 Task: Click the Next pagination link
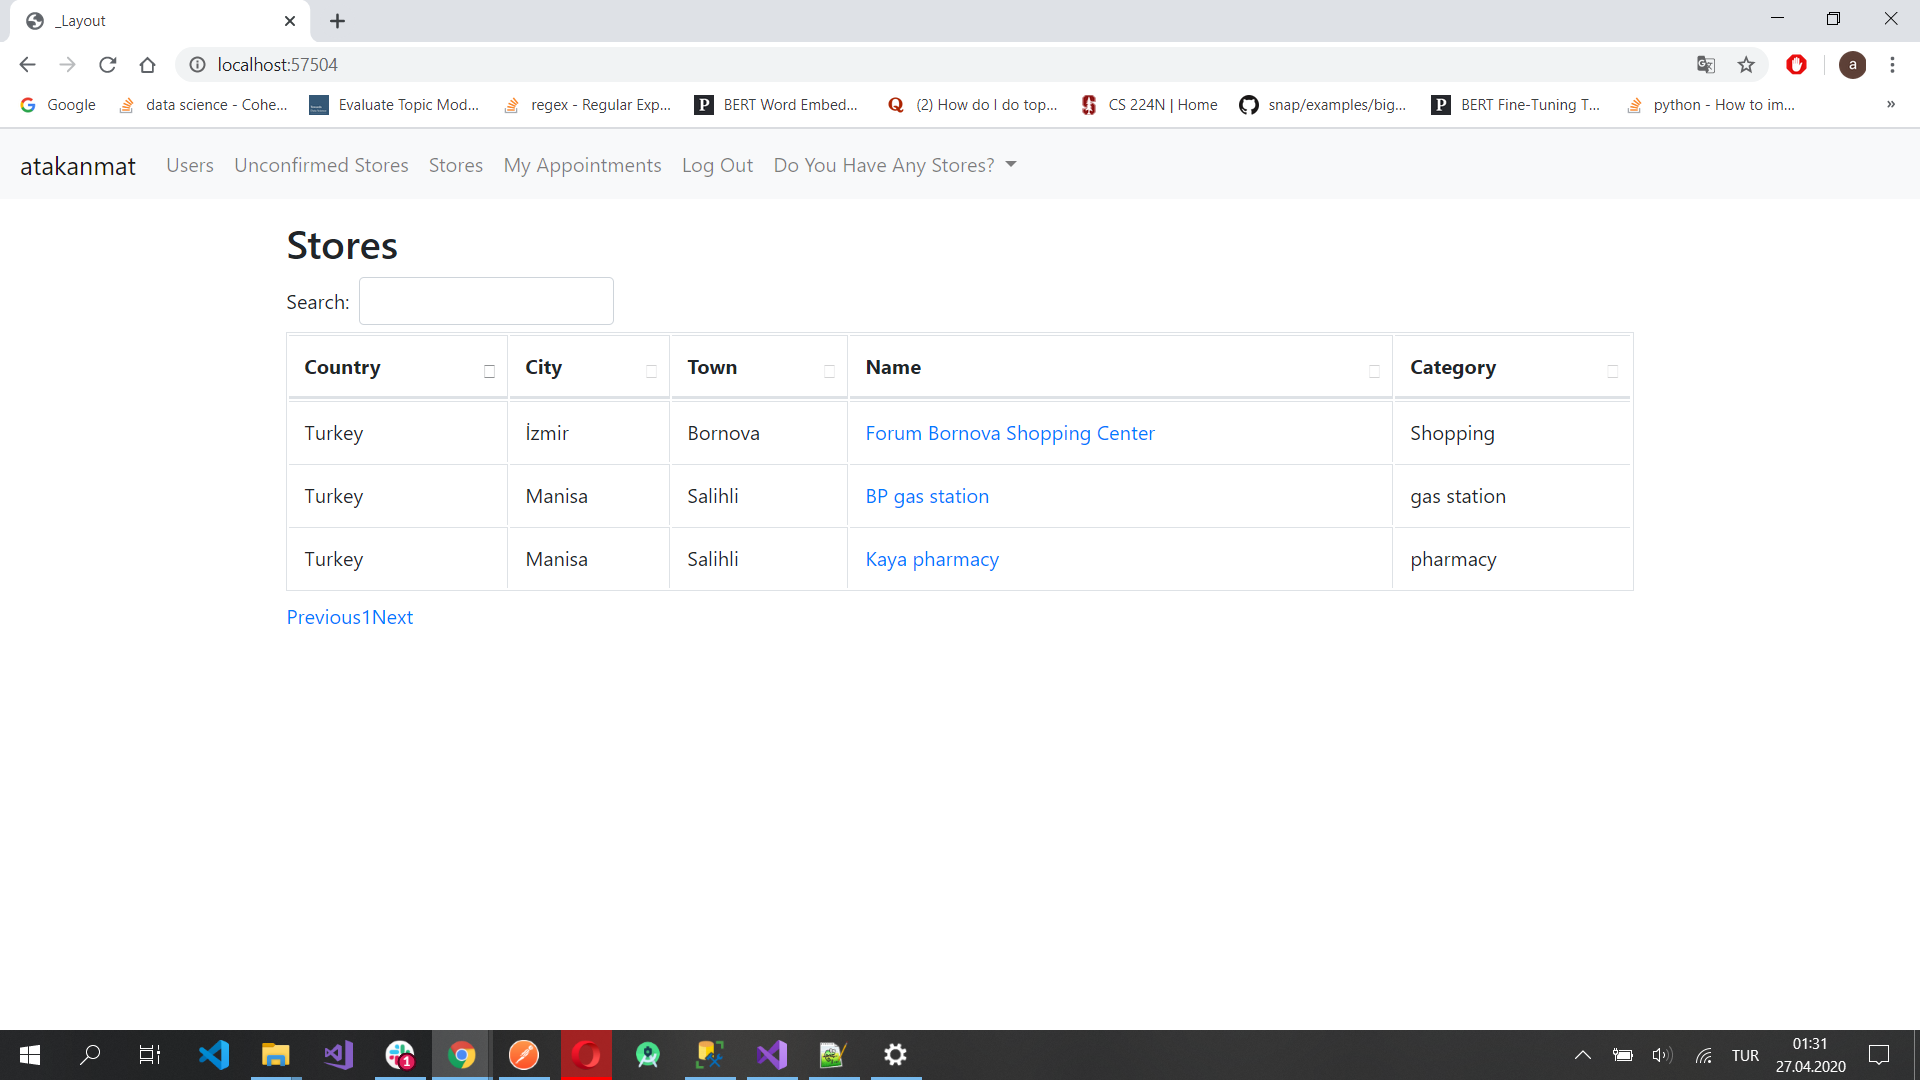[393, 617]
